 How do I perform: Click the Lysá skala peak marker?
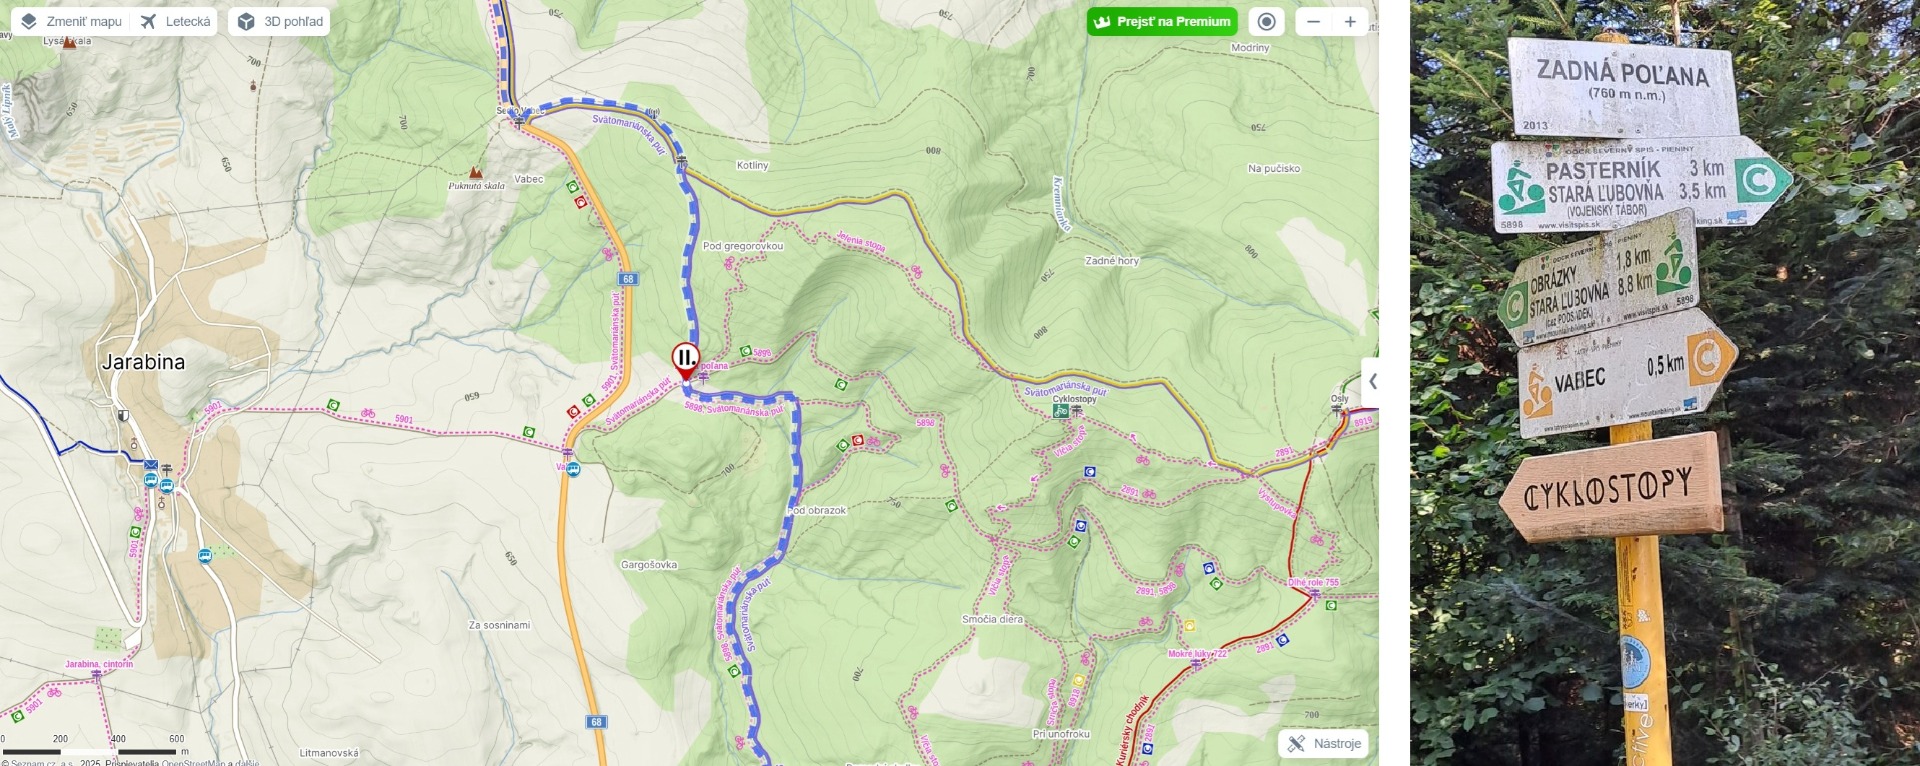point(69,42)
